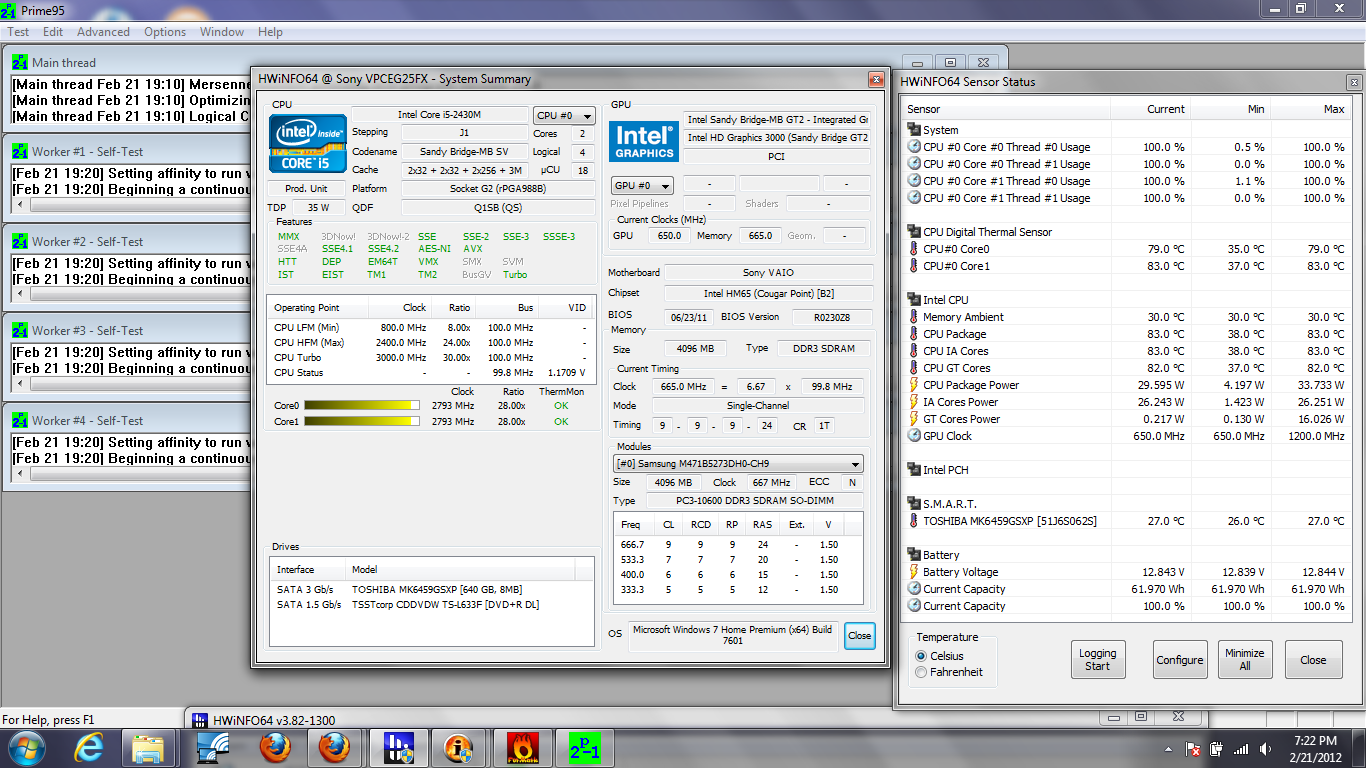Click the thermometer icon beside TOSHIBA MK6459GSXP
The width and height of the screenshot is (1366, 768).
click(914, 521)
